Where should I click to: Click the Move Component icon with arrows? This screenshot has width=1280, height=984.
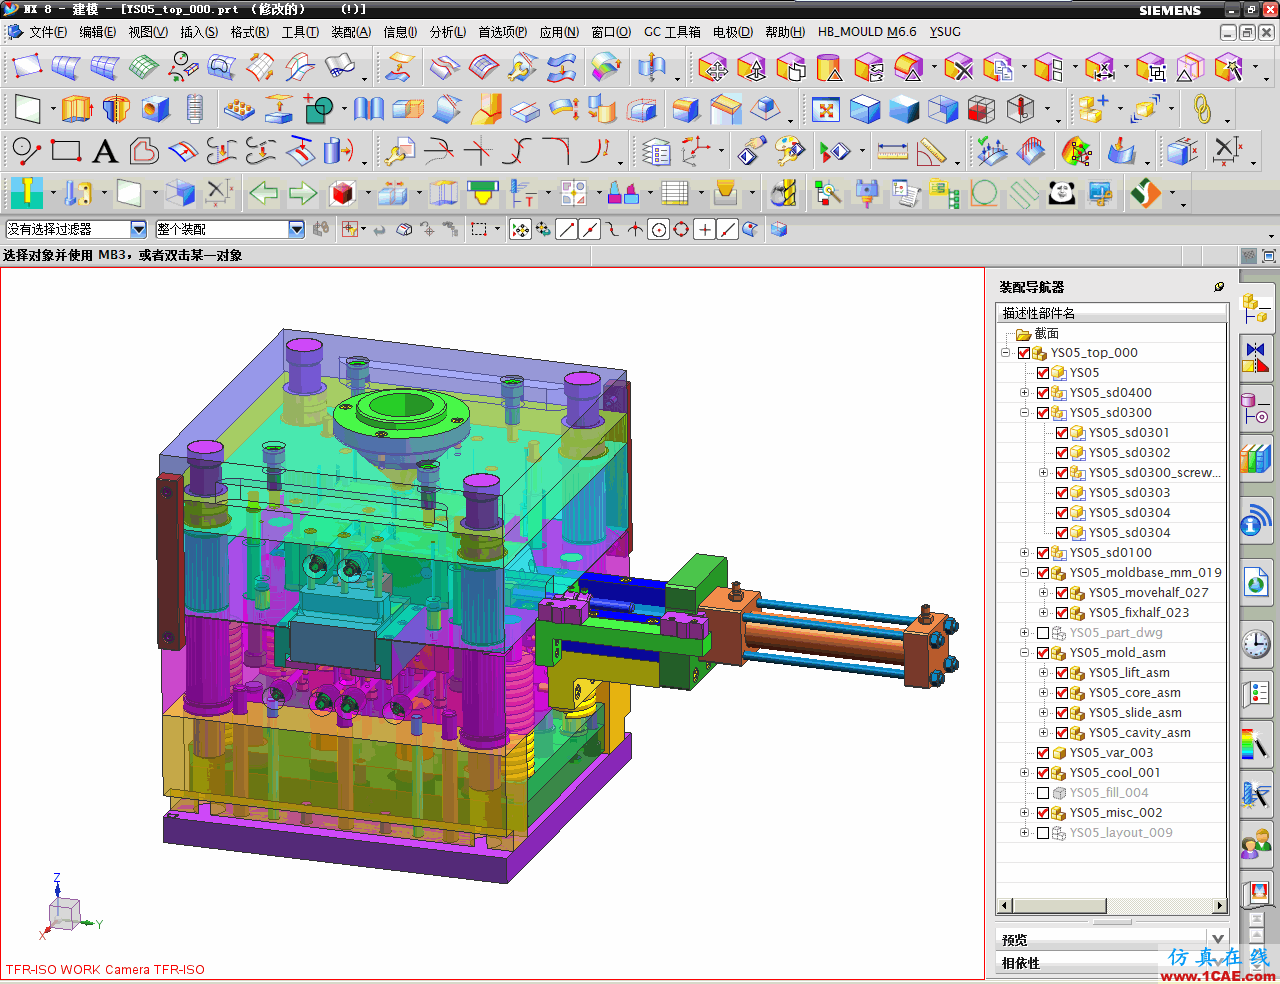click(713, 68)
